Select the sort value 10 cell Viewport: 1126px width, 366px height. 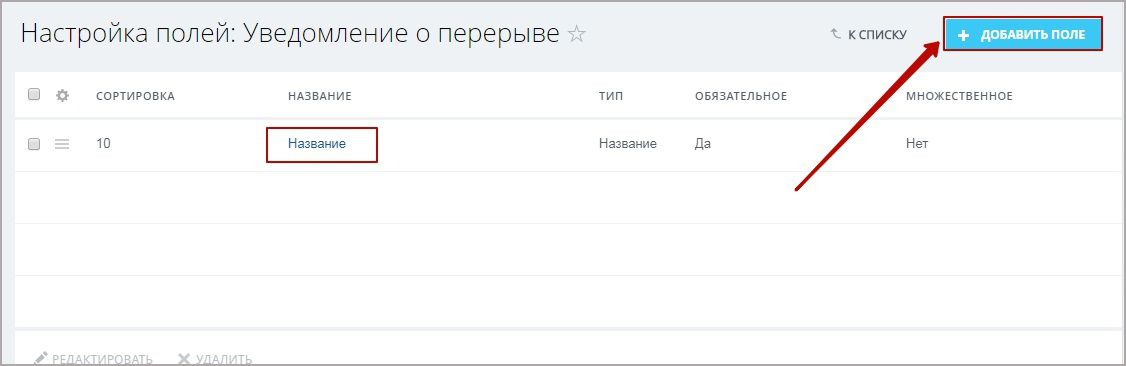[103, 144]
